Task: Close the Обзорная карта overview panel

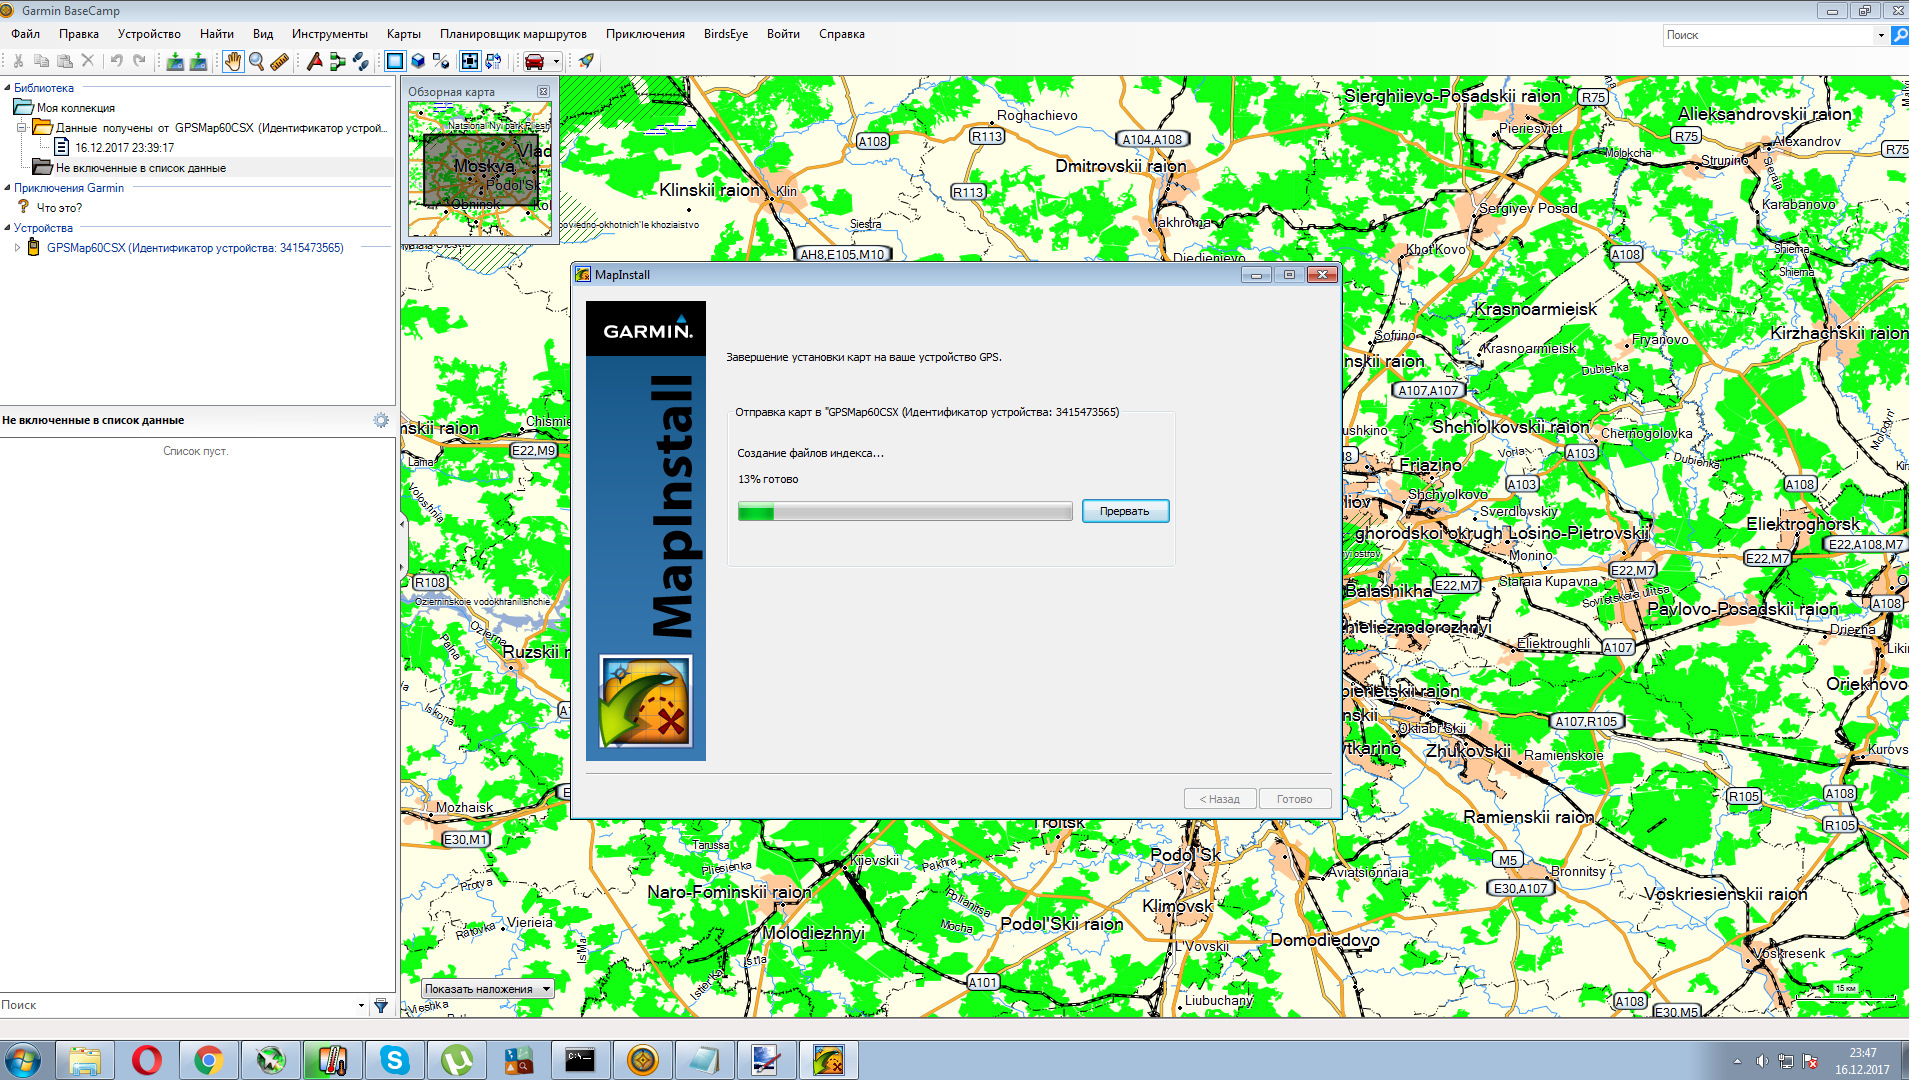Action: tap(544, 92)
